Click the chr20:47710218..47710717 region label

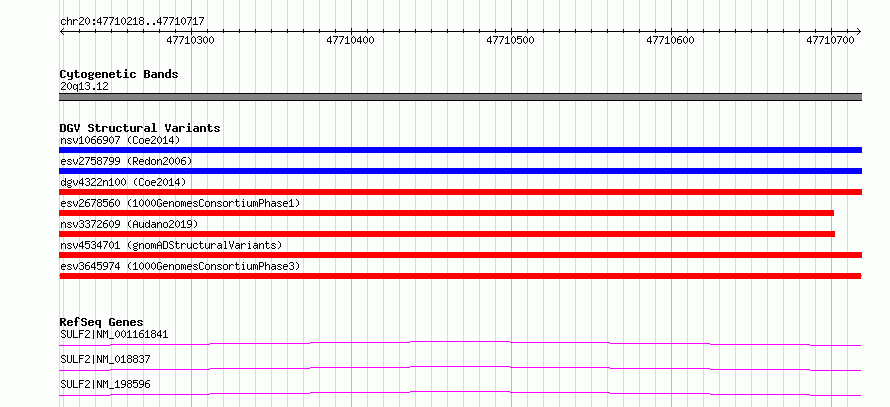point(132,22)
